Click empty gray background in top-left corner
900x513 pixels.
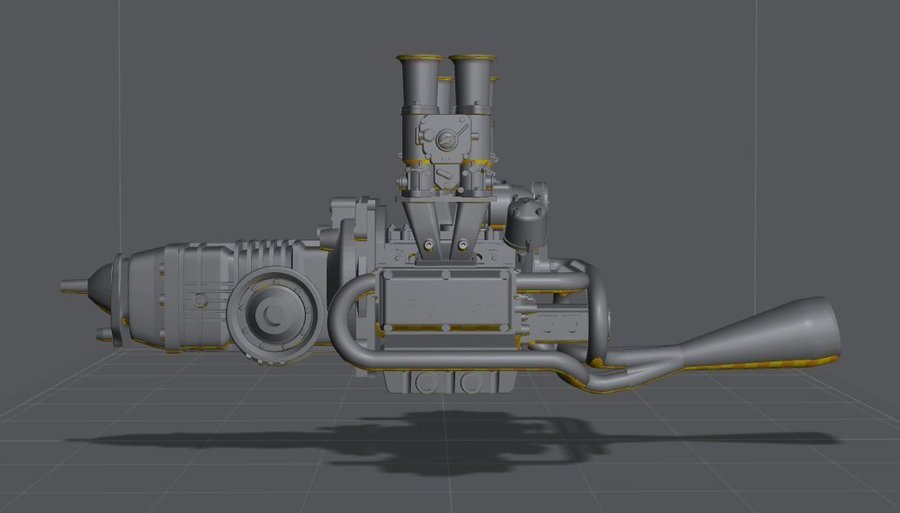pos(40,40)
